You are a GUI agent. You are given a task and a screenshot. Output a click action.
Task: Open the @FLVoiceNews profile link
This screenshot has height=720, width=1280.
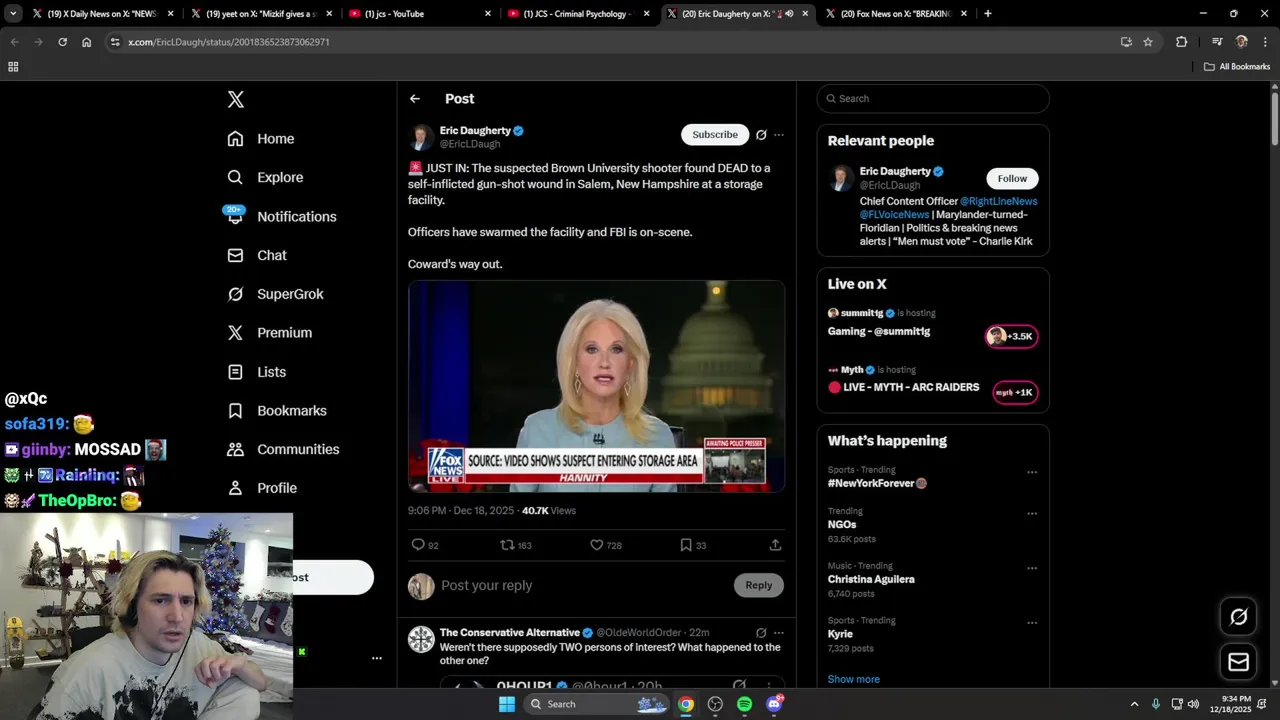click(894, 215)
